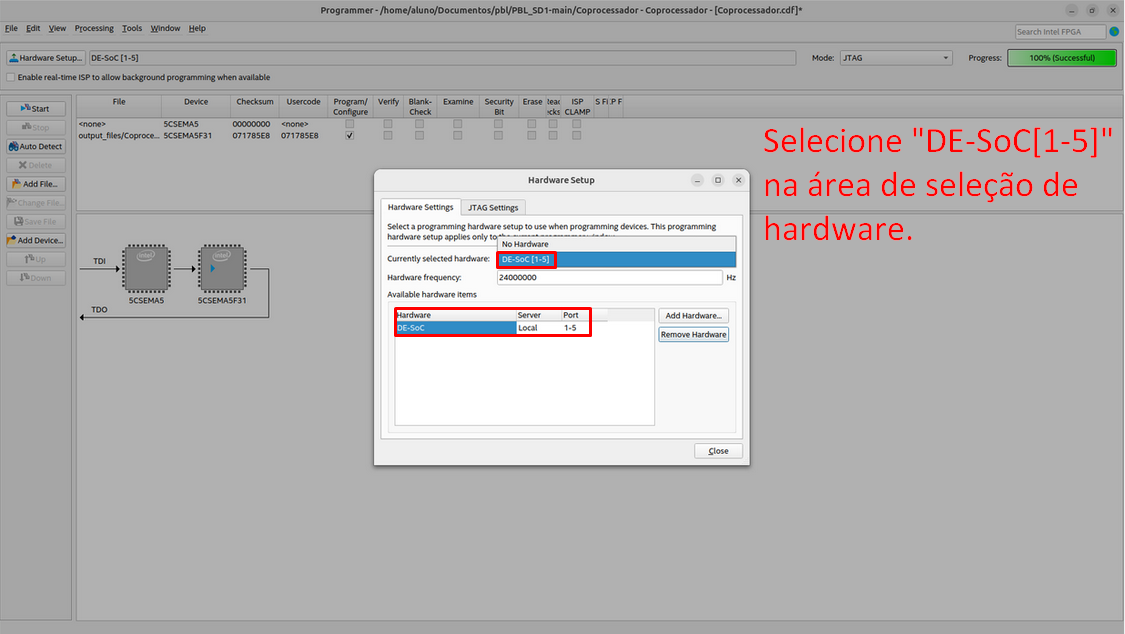
Task: Open the Mode JTAG dropdown
Action: (896, 58)
